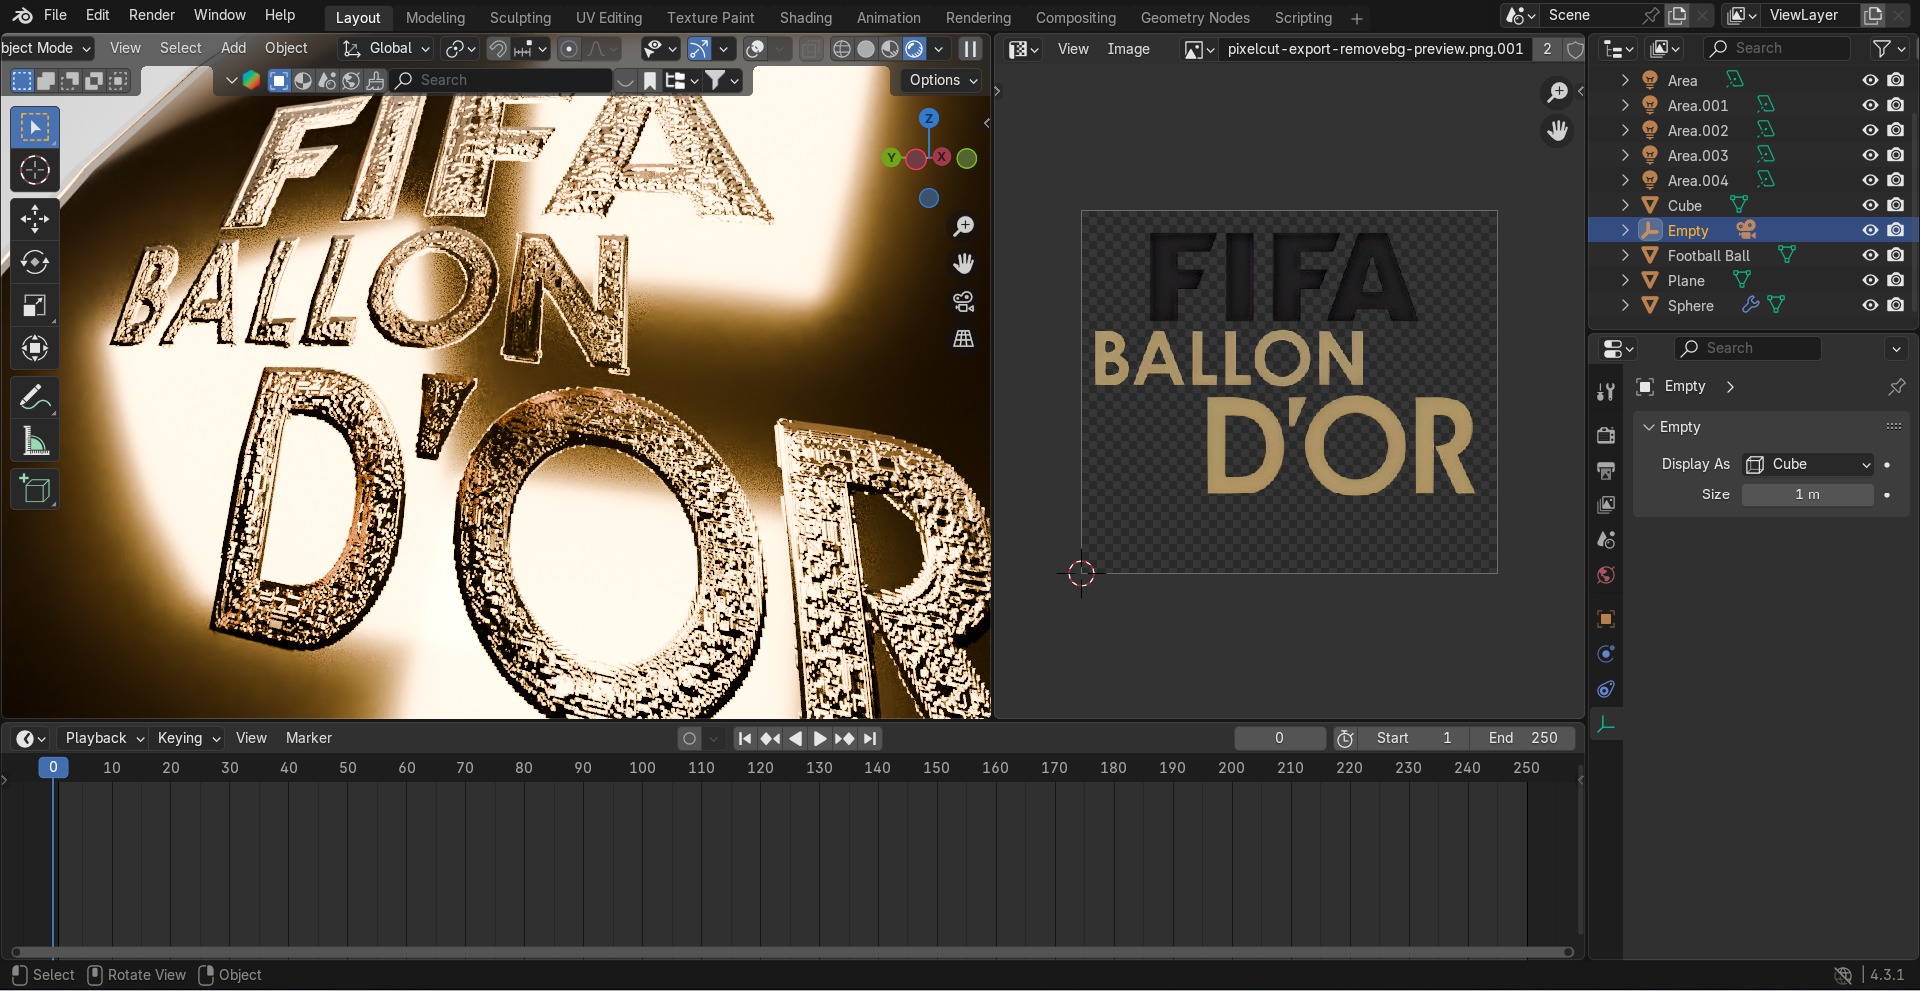Toggle timeline auto keying record button

pyautogui.click(x=689, y=739)
